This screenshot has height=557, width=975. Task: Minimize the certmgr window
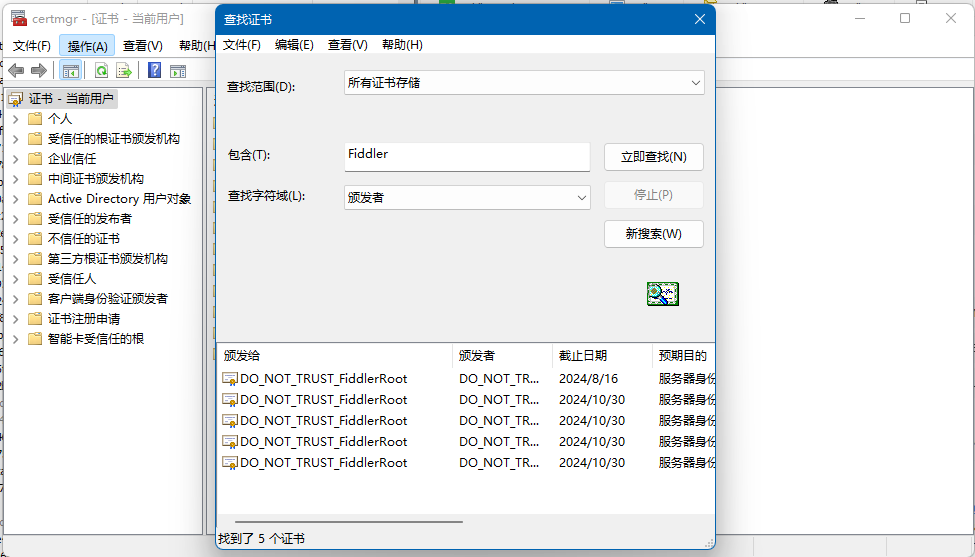pos(860,18)
